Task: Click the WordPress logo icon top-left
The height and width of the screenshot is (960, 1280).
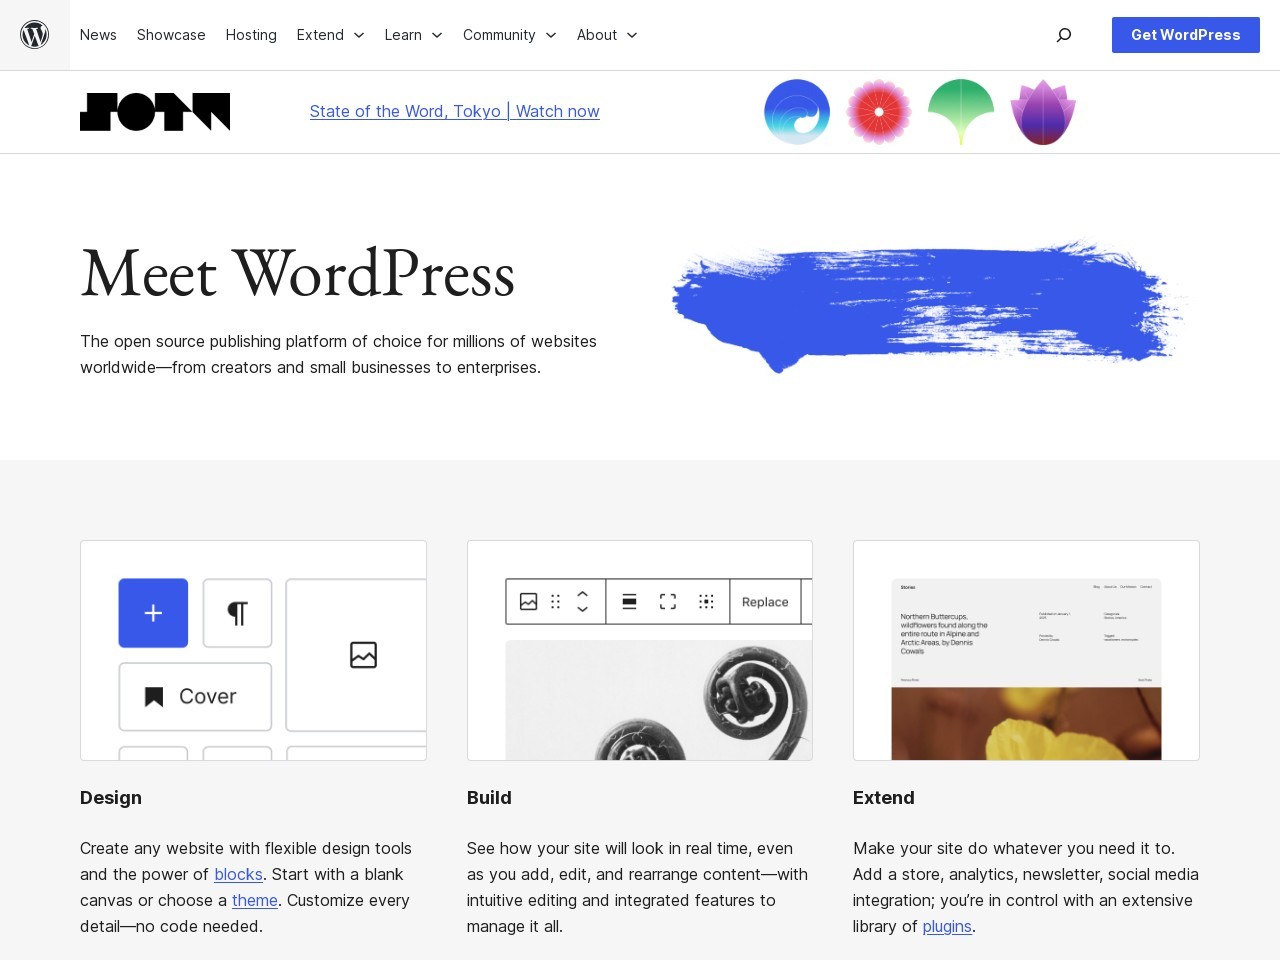Action: pos(34,34)
